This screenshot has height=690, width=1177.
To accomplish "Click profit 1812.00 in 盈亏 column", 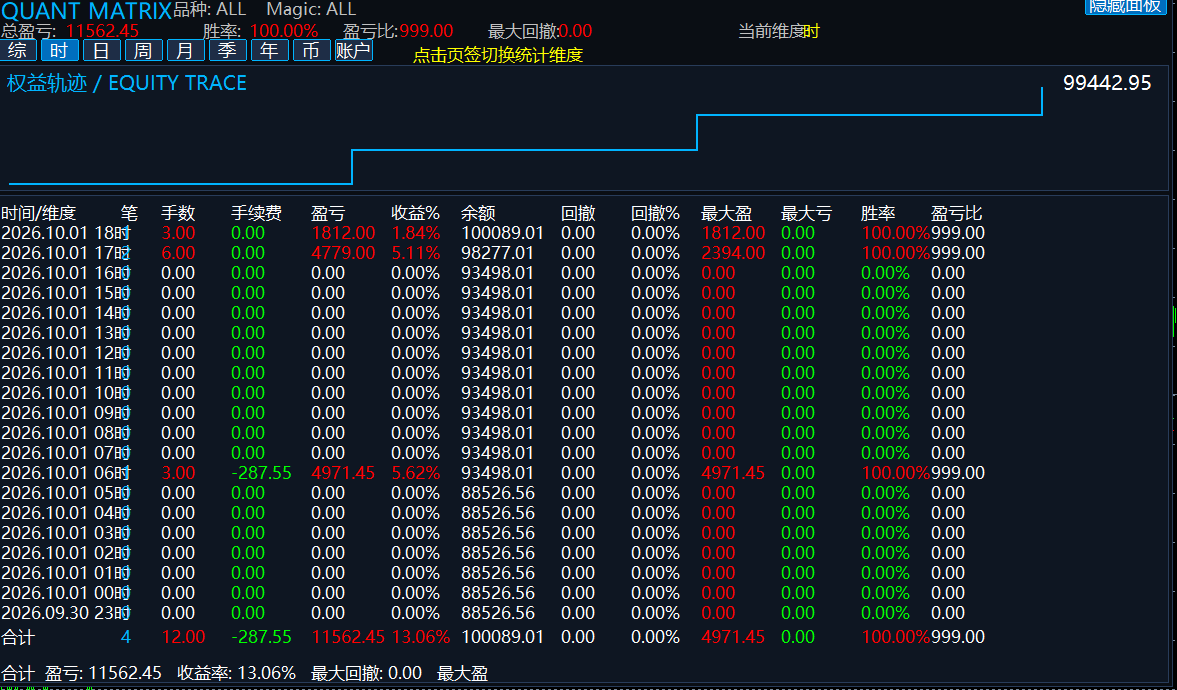I will 343,233.
